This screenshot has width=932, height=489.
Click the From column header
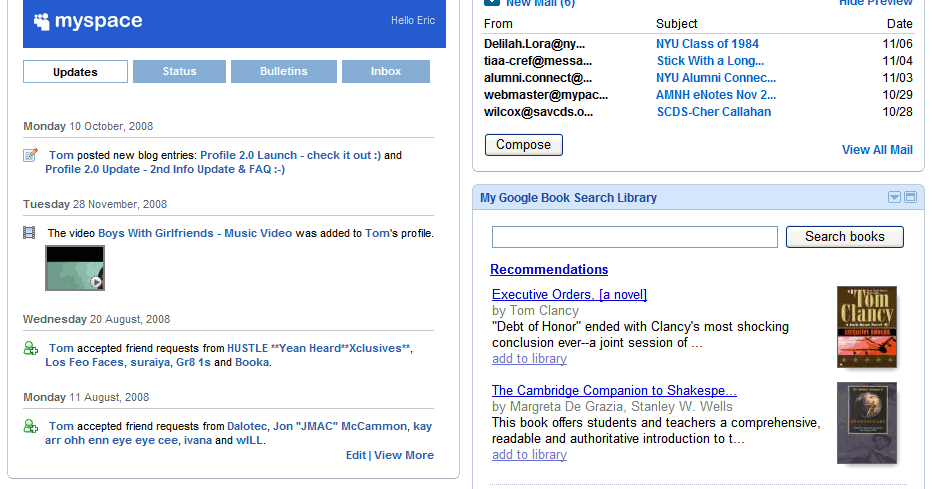click(498, 24)
